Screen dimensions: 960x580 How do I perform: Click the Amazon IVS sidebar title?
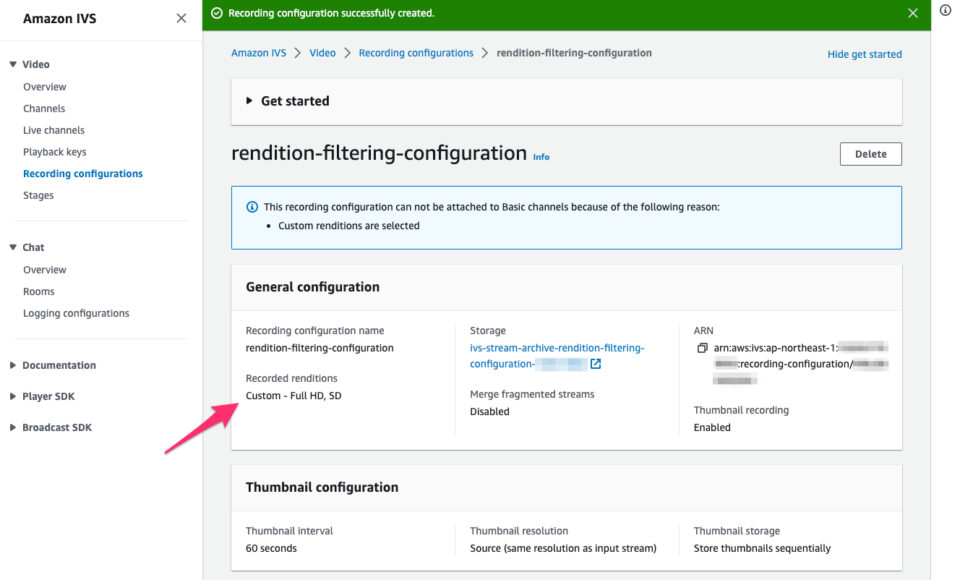click(x=59, y=19)
